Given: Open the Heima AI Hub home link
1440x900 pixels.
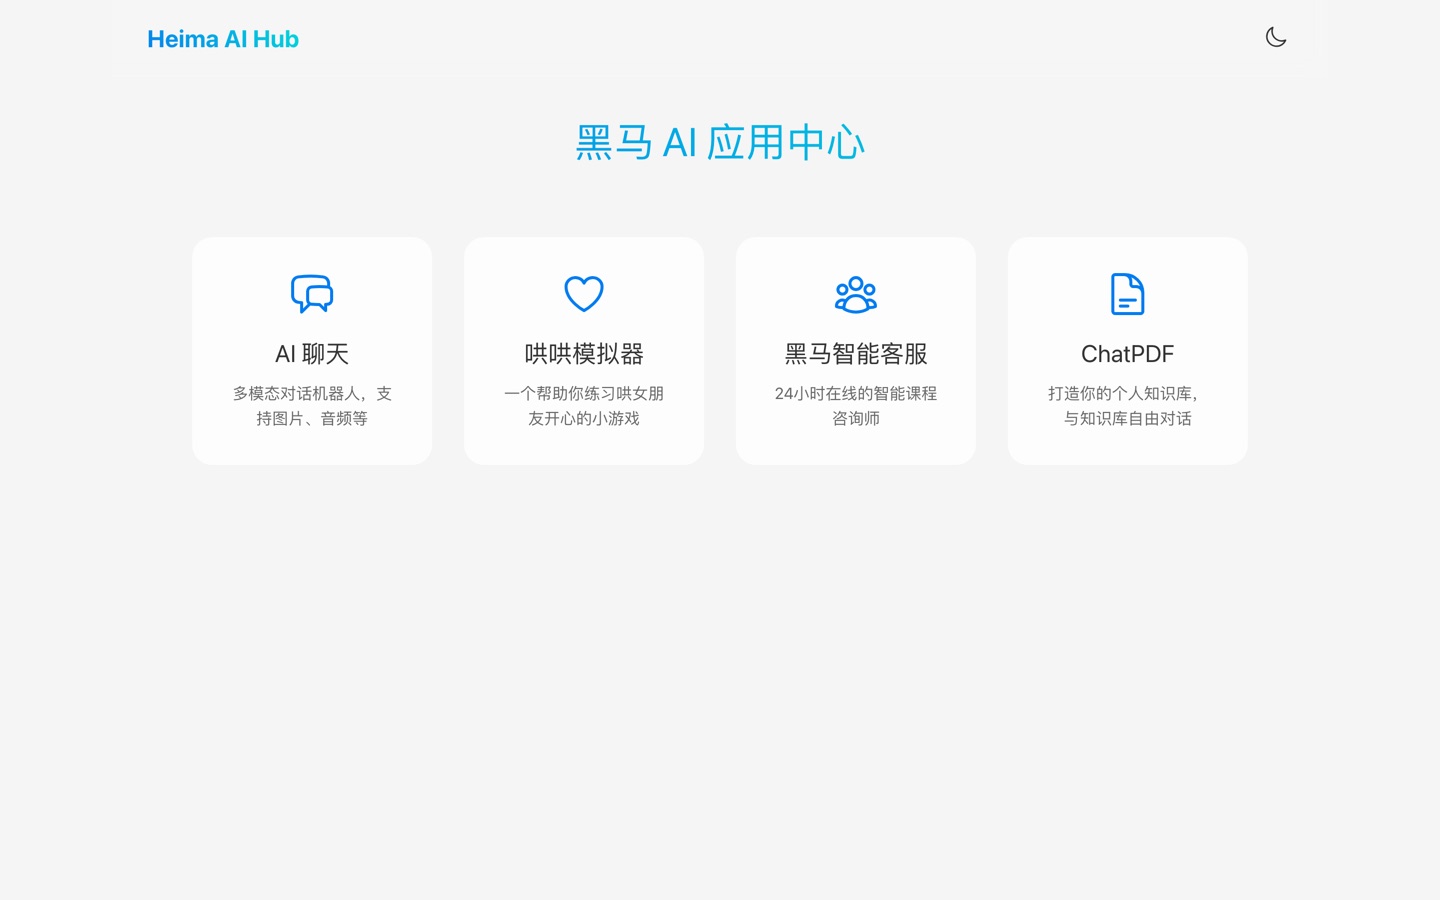Looking at the screenshot, I should pos(223,39).
